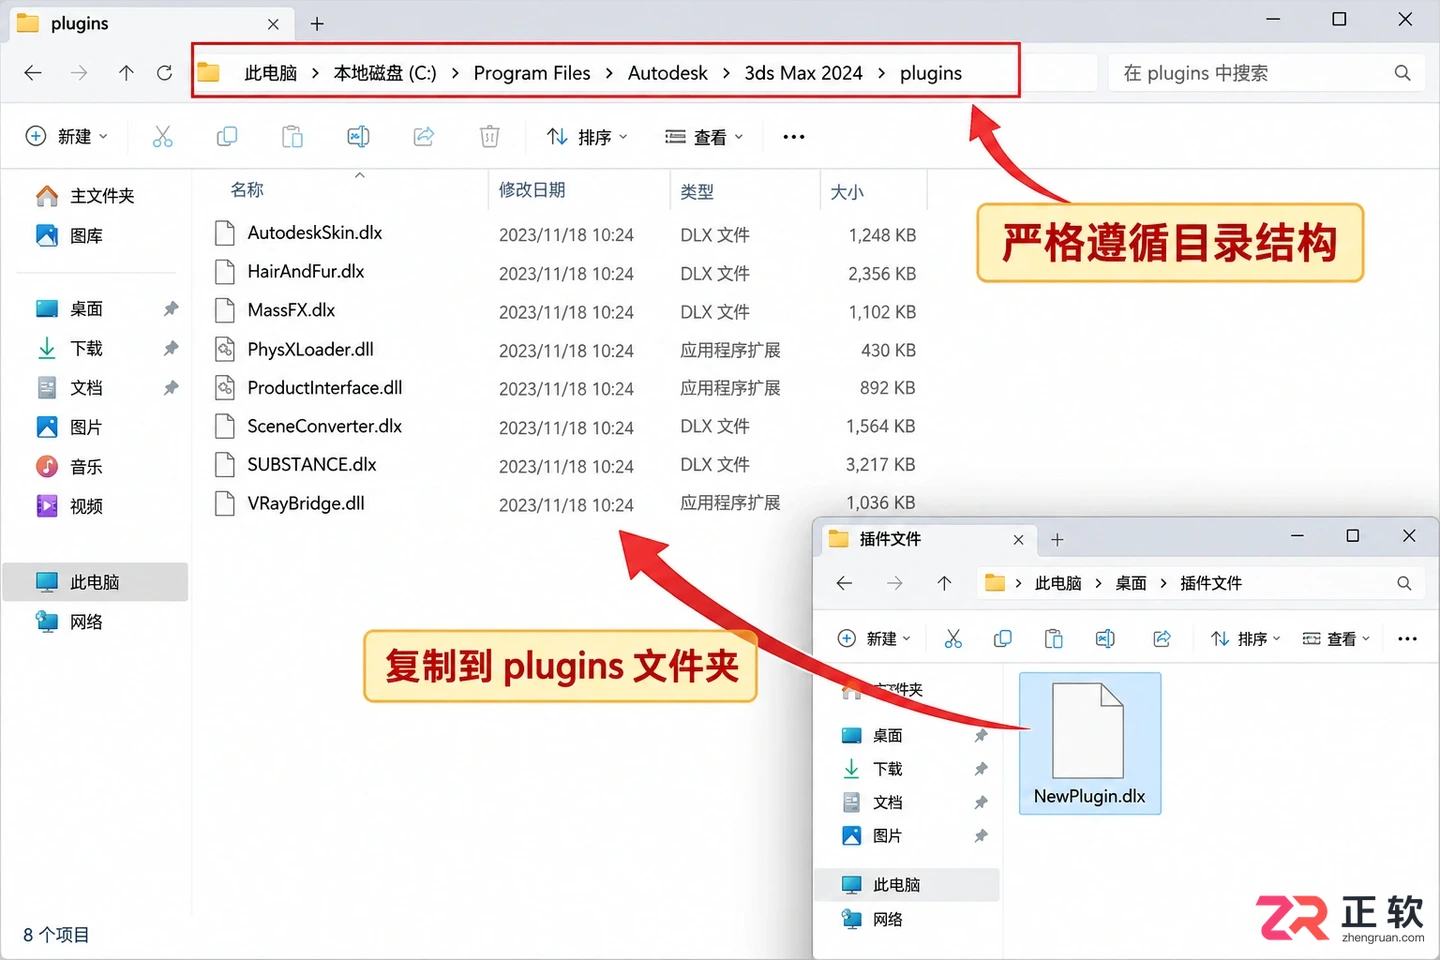Open 排序 dropdown in 插件文件 window
1440x960 pixels.
1245,639
